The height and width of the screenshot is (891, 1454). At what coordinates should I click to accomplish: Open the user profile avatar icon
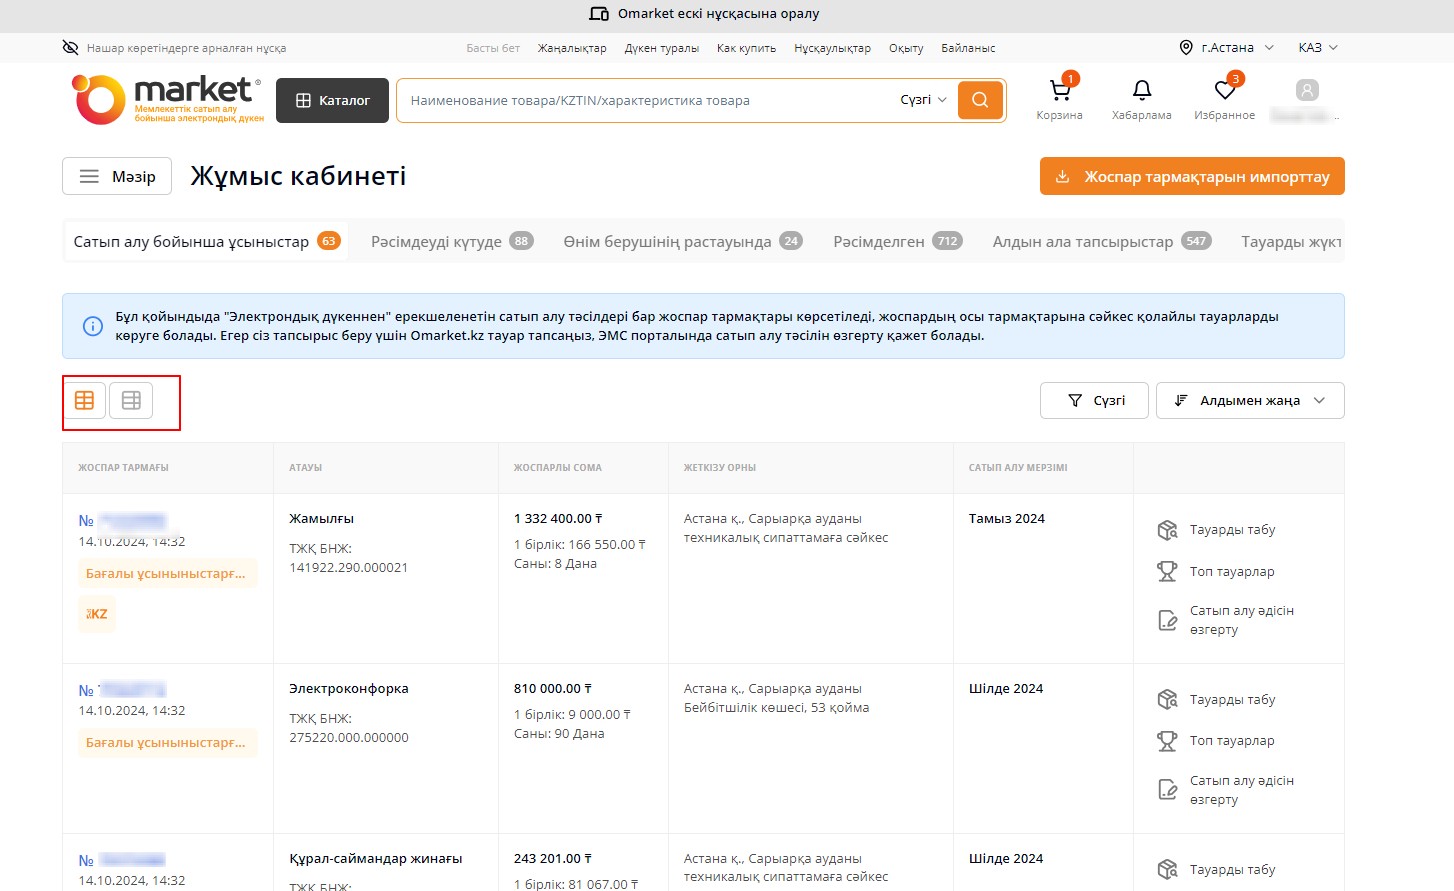[1306, 91]
